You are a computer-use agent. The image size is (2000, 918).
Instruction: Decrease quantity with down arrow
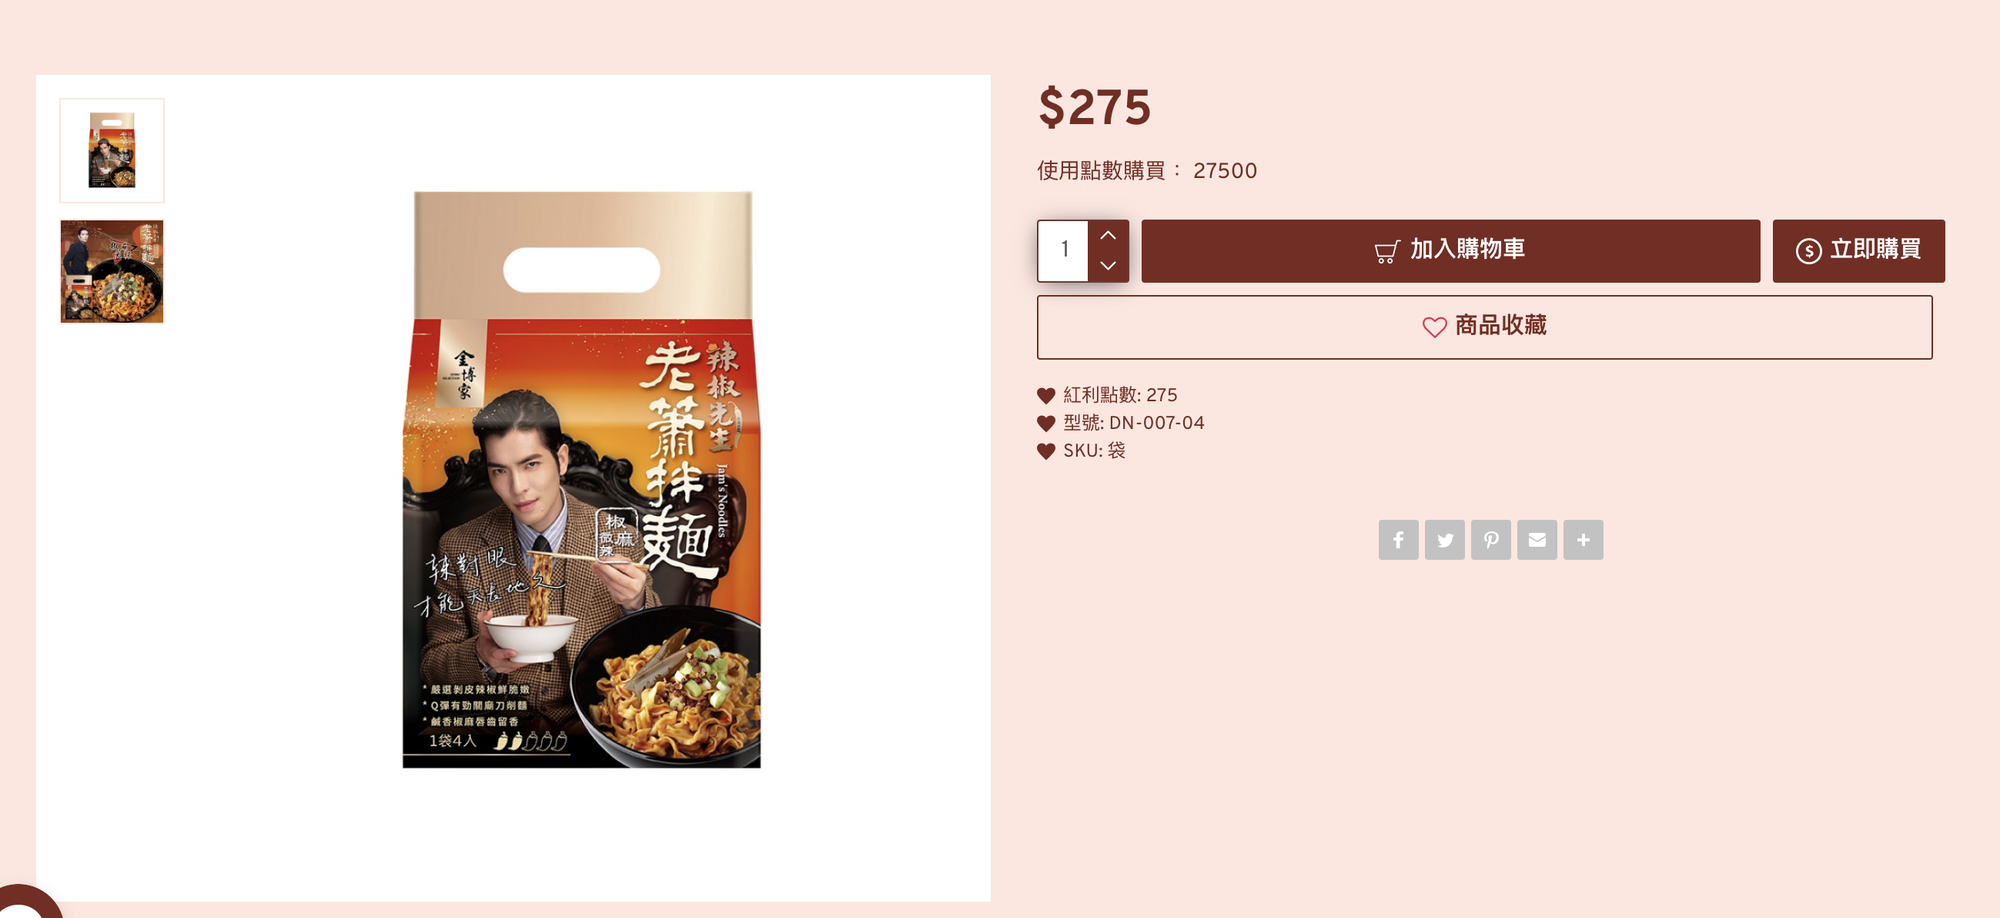click(1108, 266)
